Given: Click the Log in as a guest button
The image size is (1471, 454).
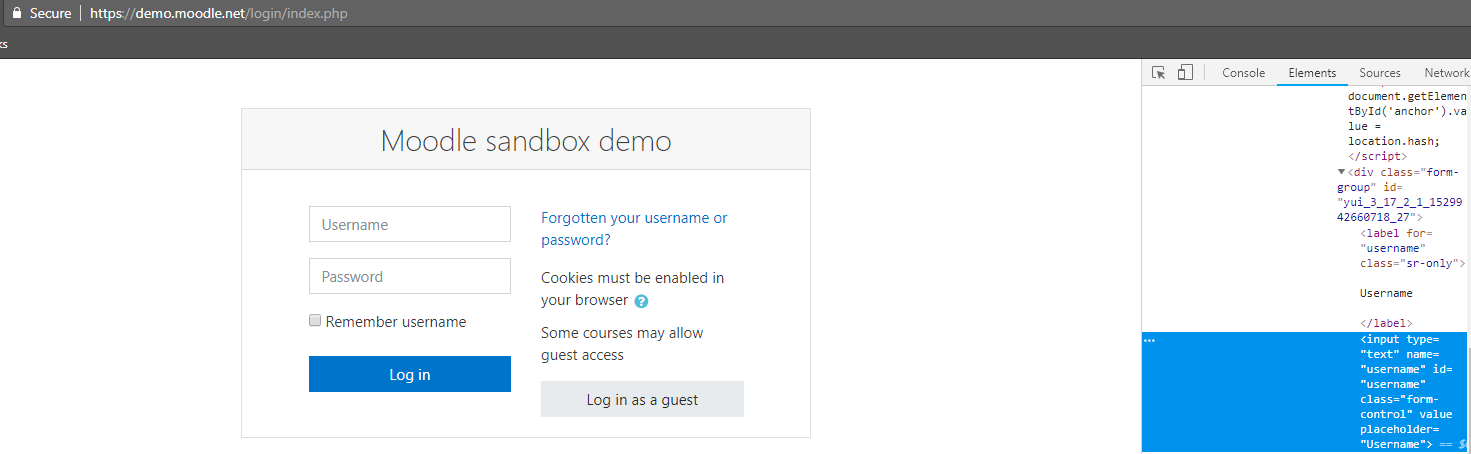Looking at the screenshot, I should coord(642,399).
